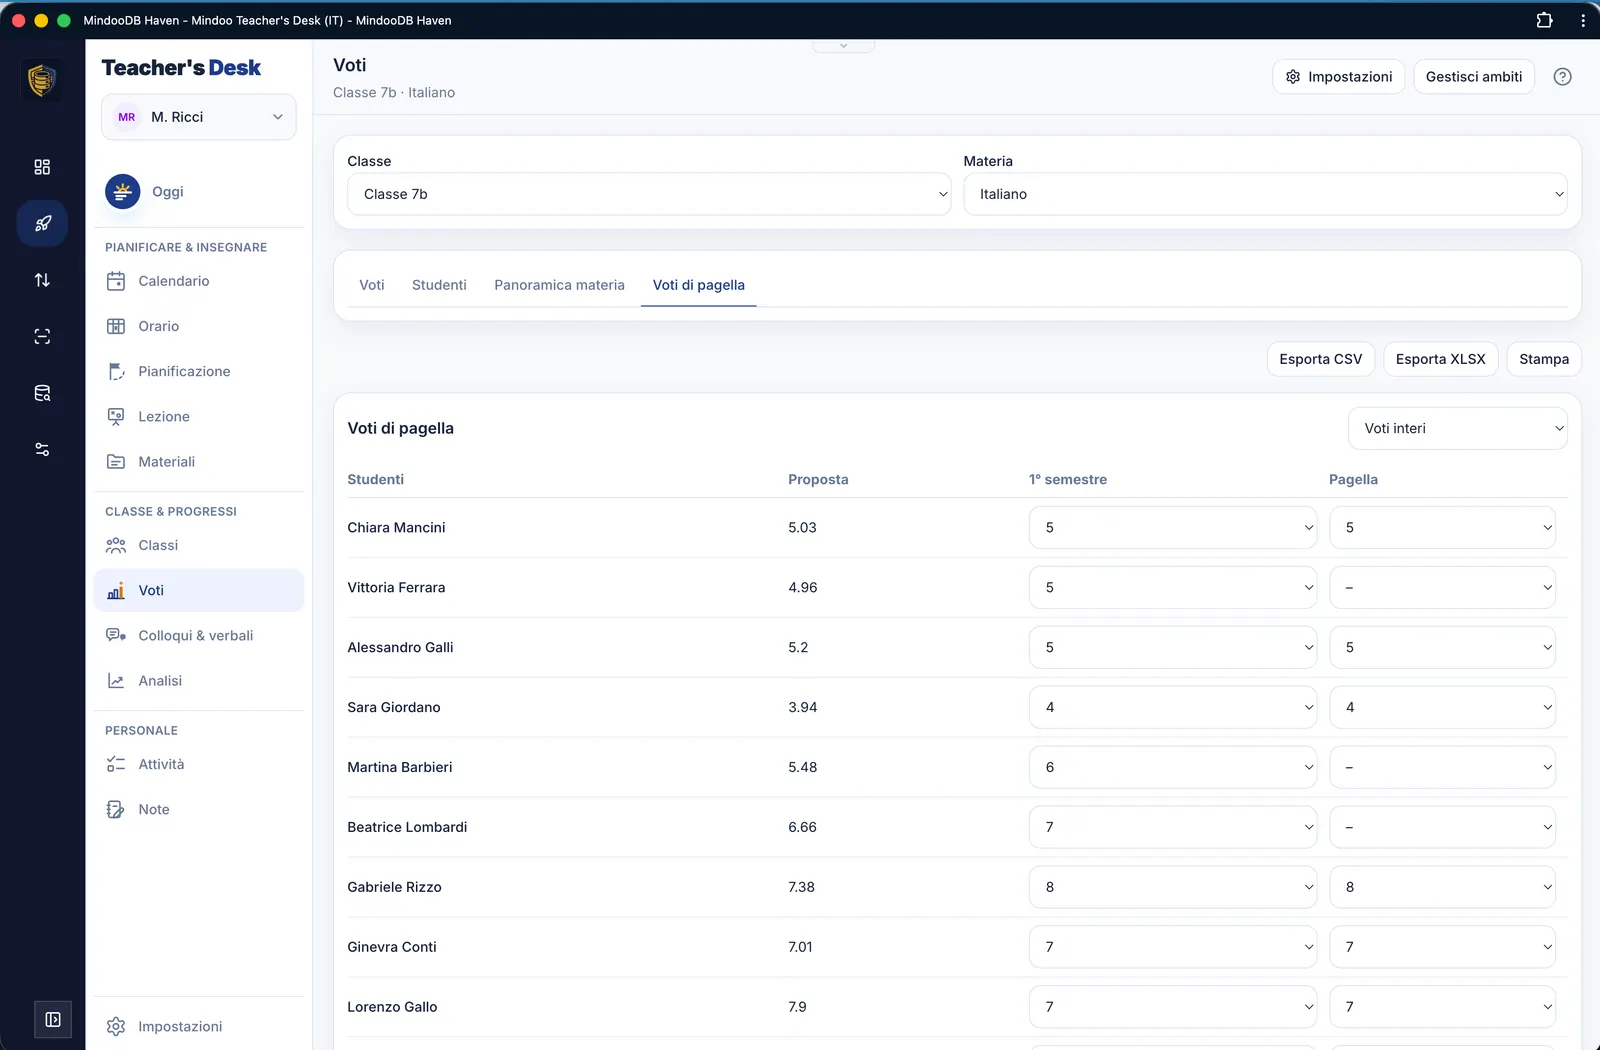Image resolution: width=1600 pixels, height=1050 pixels.
Task: Open the rocket icon in left rail
Action: pos(42,223)
